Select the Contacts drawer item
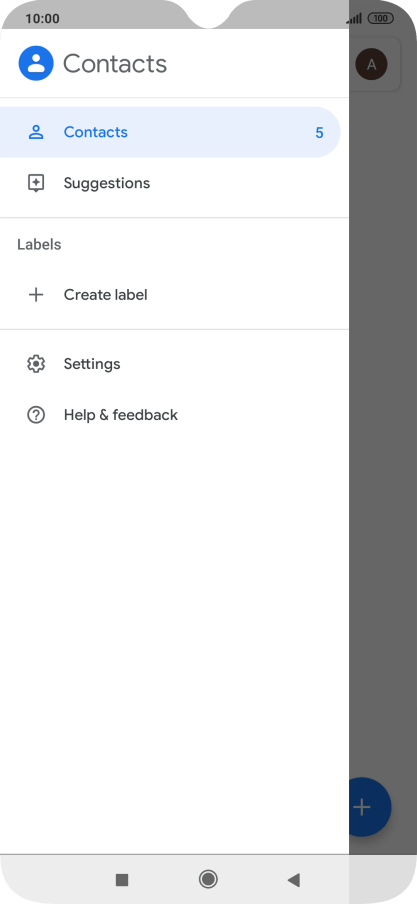Viewport: 417px width, 904px height. 170,132
